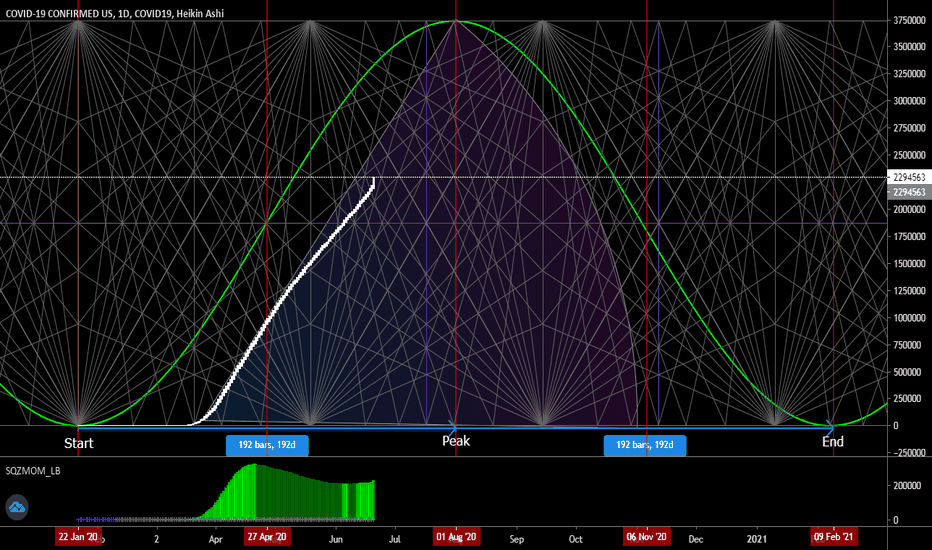Click the Jun label on time axis
This screenshot has width=932, height=550.
(x=336, y=539)
